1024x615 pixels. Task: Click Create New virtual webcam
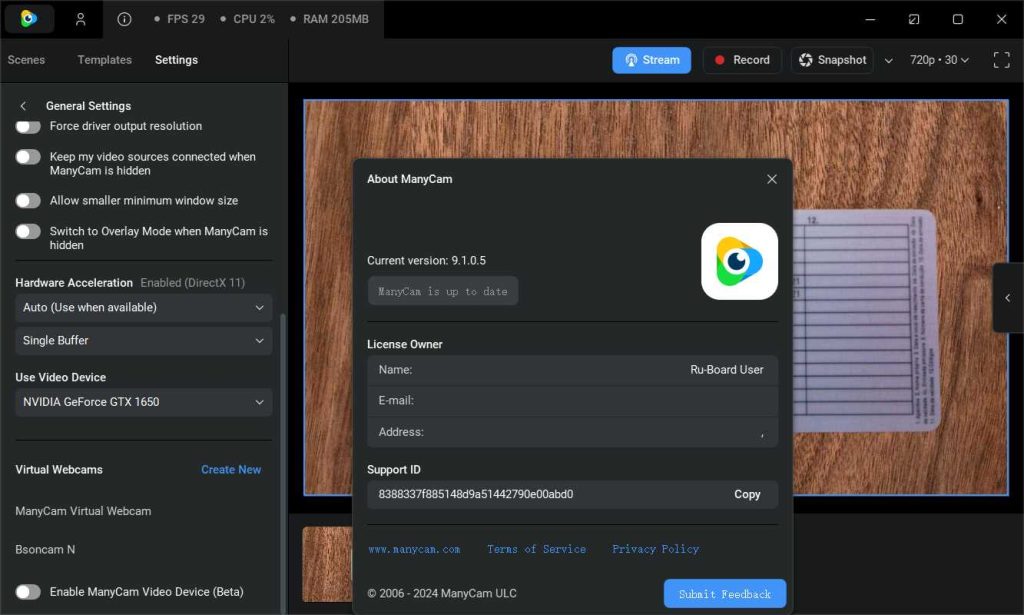(231, 469)
